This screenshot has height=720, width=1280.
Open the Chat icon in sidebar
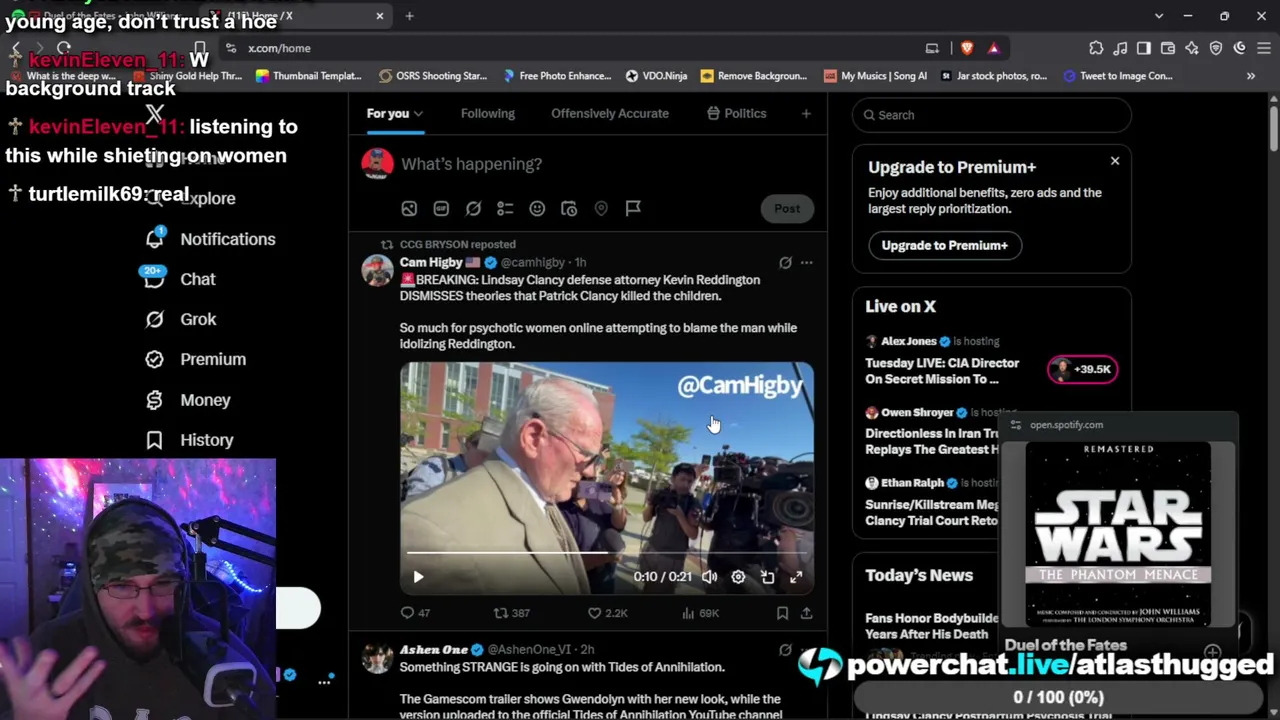(154, 279)
